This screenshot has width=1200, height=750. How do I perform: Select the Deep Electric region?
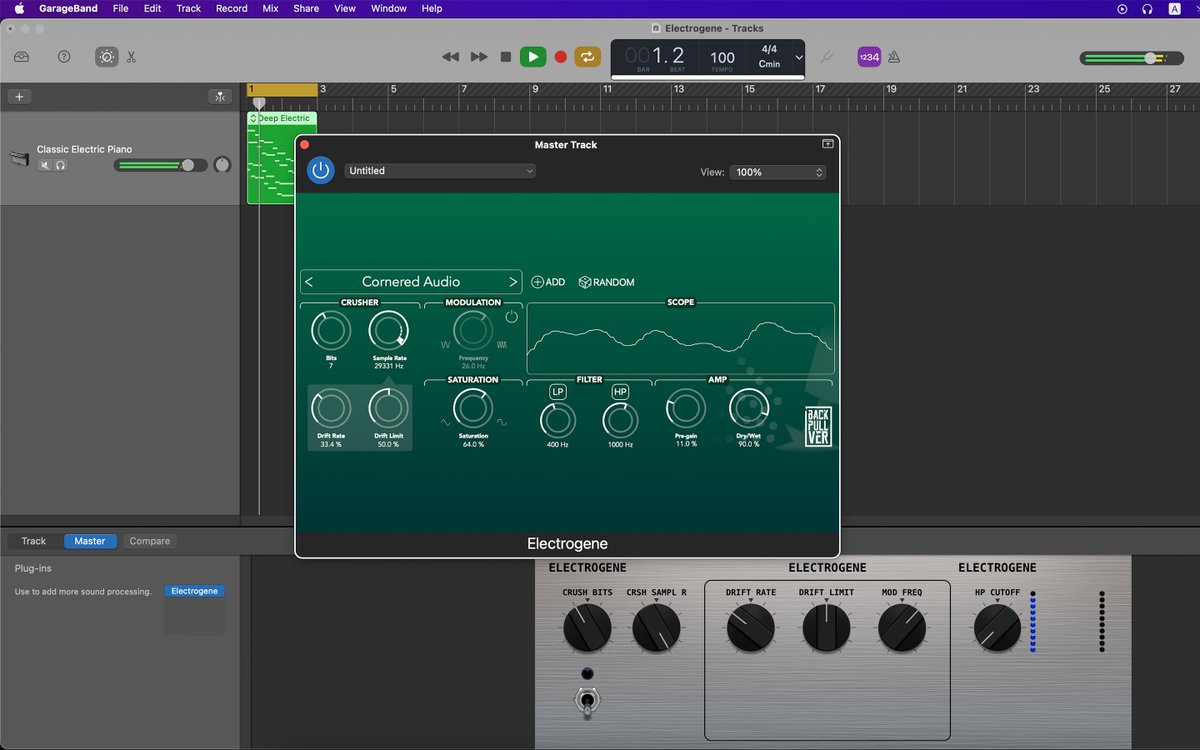point(270,158)
